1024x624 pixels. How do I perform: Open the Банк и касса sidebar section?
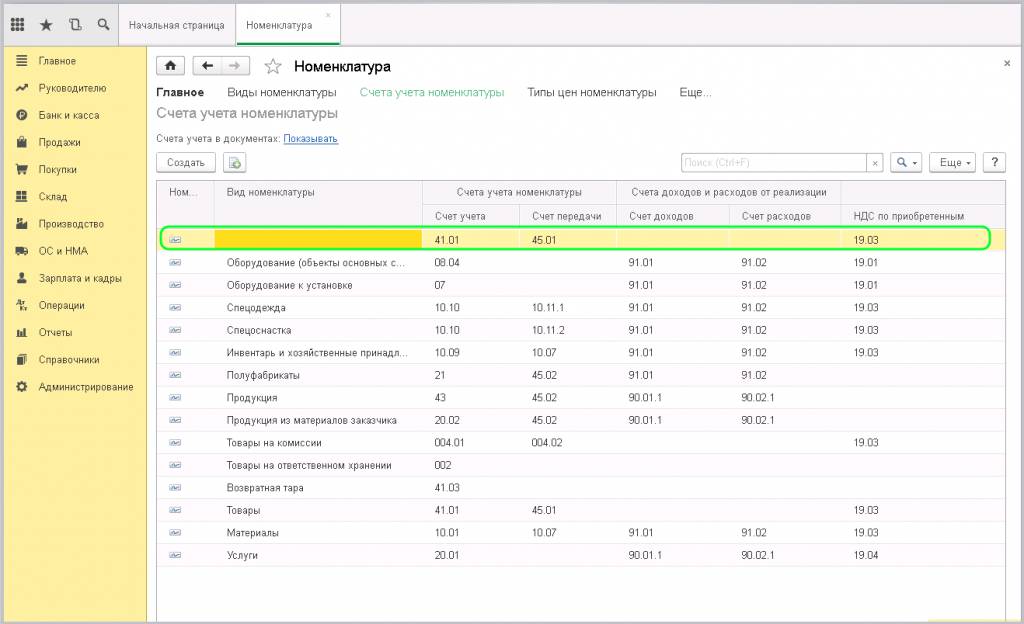(69, 116)
